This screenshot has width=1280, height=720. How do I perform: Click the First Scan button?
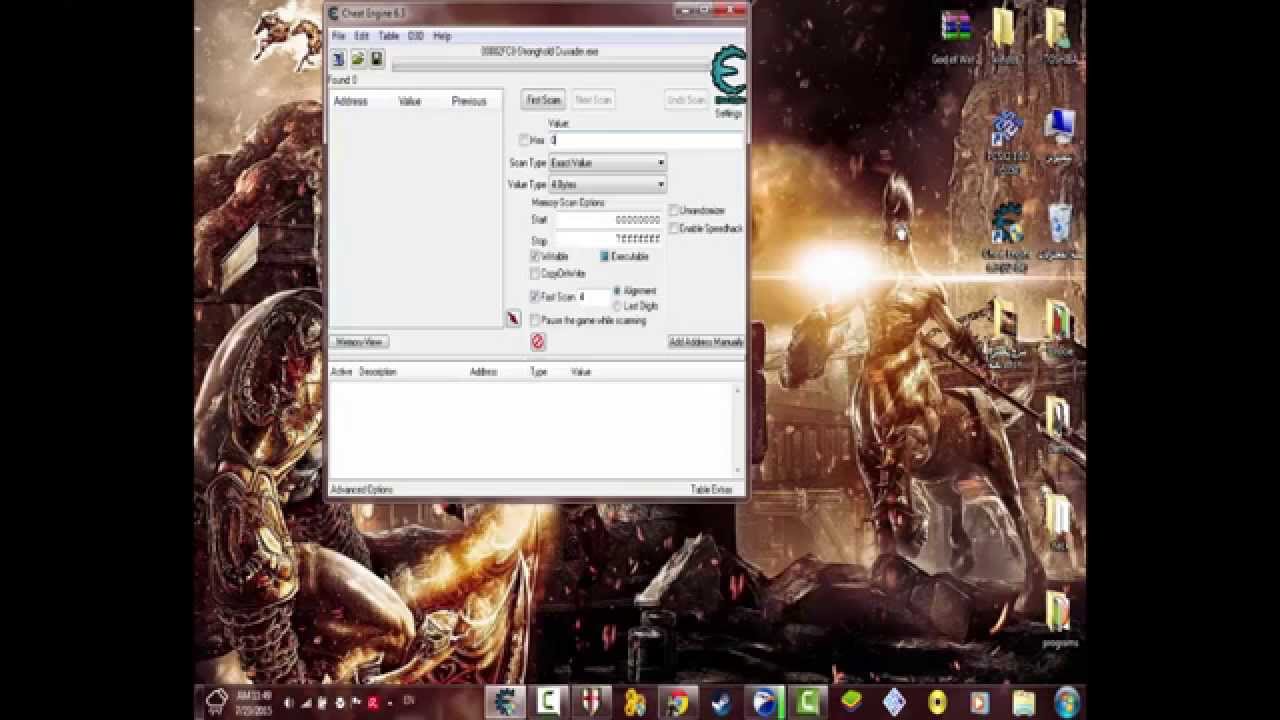pos(543,100)
